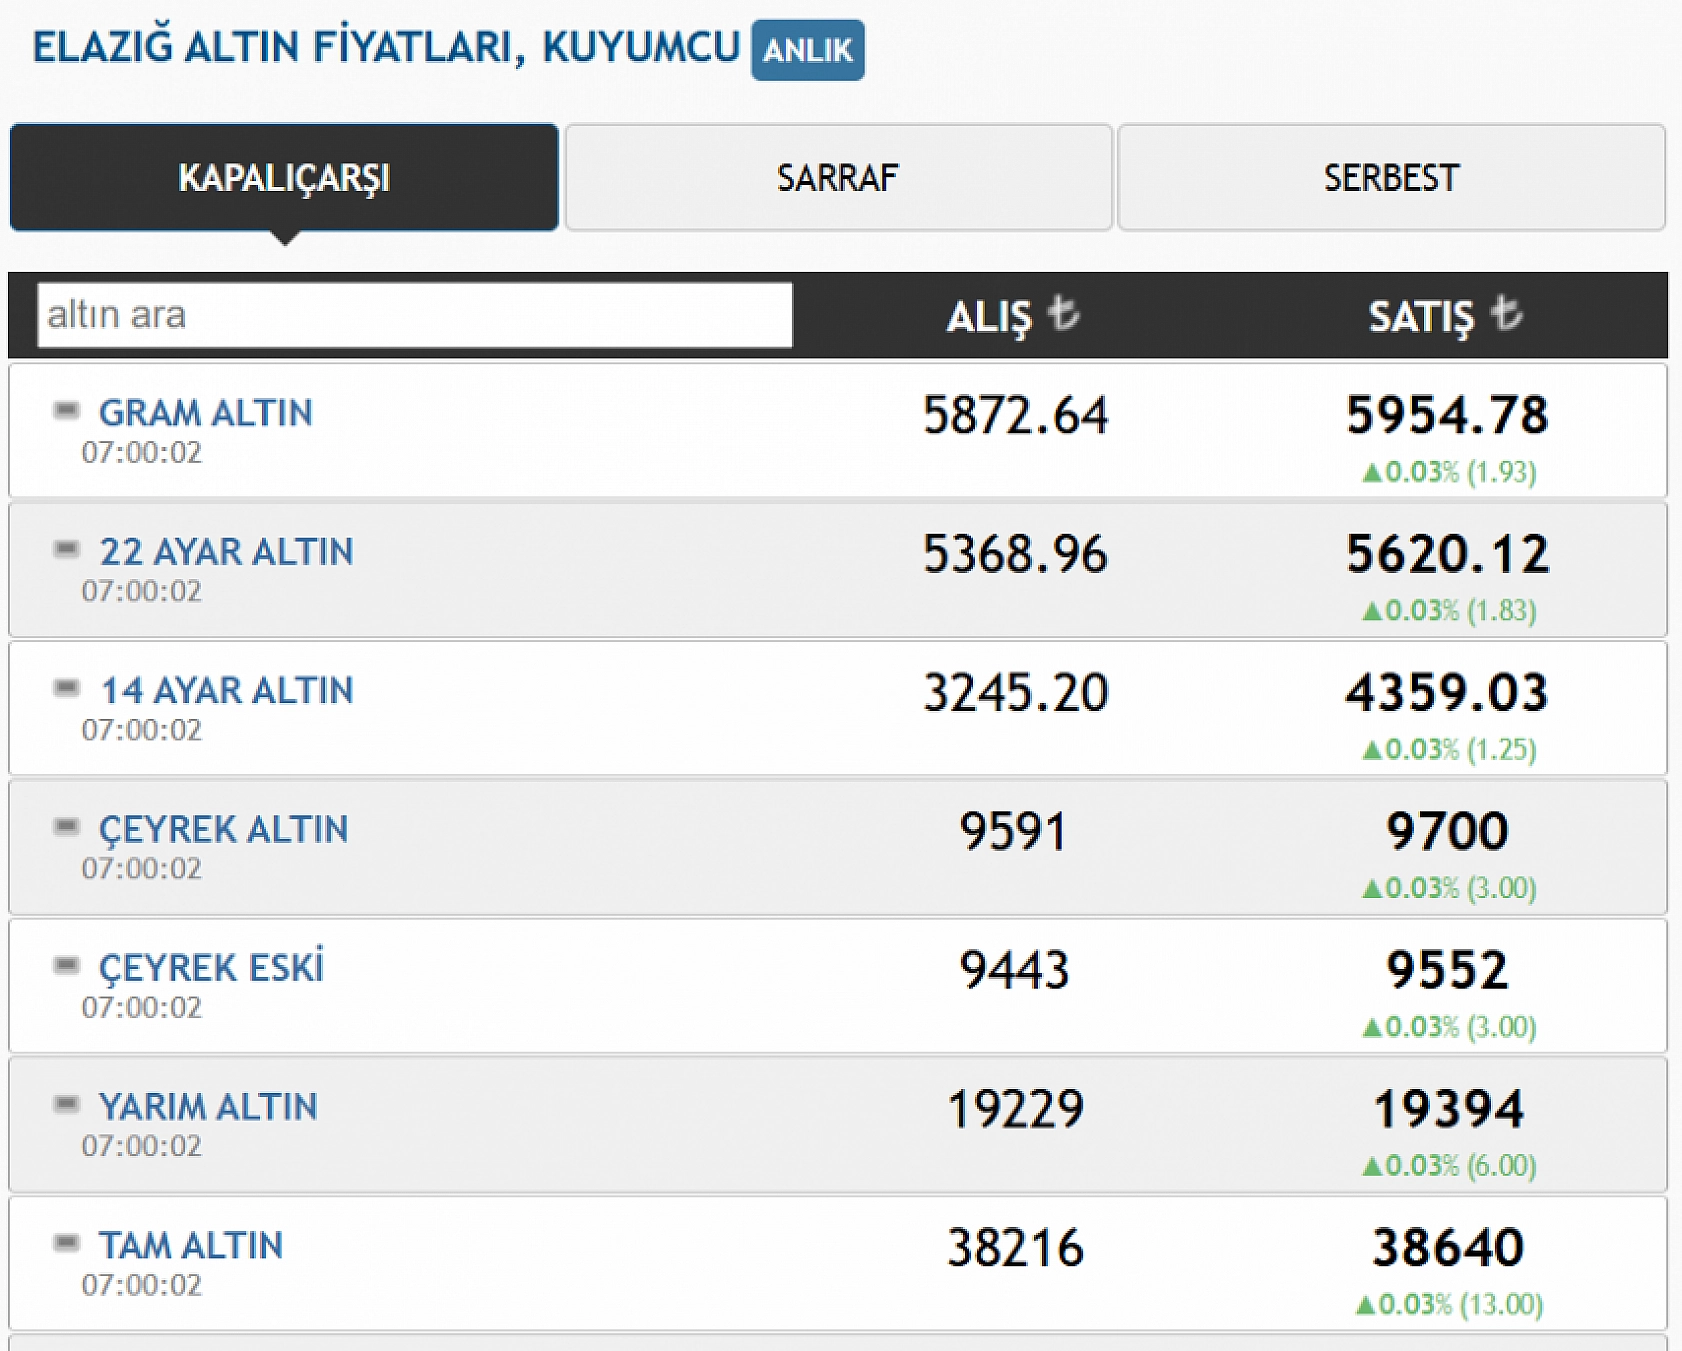Switch to the SARRAF tab
The image size is (1682, 1351).
pos(837,177)
